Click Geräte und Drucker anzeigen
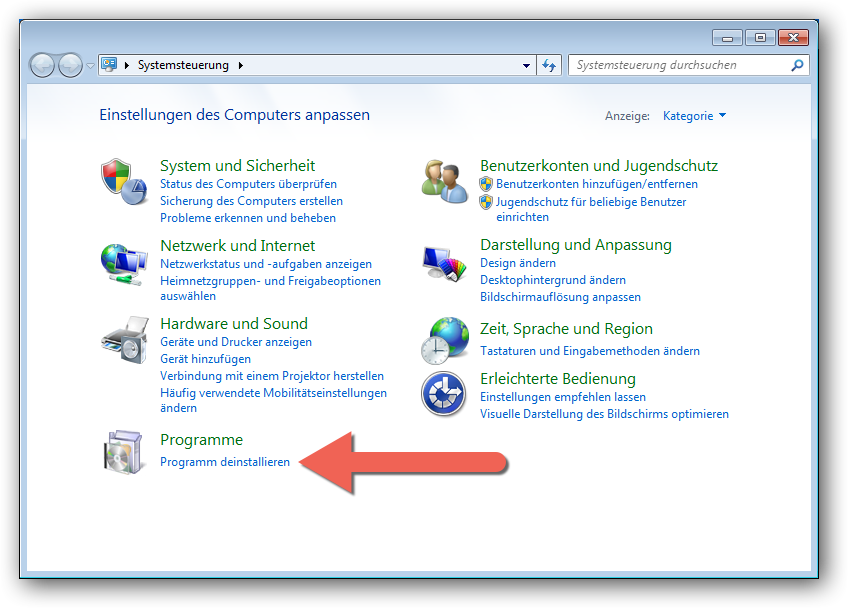The image size is (848, 608). point(236,342)
